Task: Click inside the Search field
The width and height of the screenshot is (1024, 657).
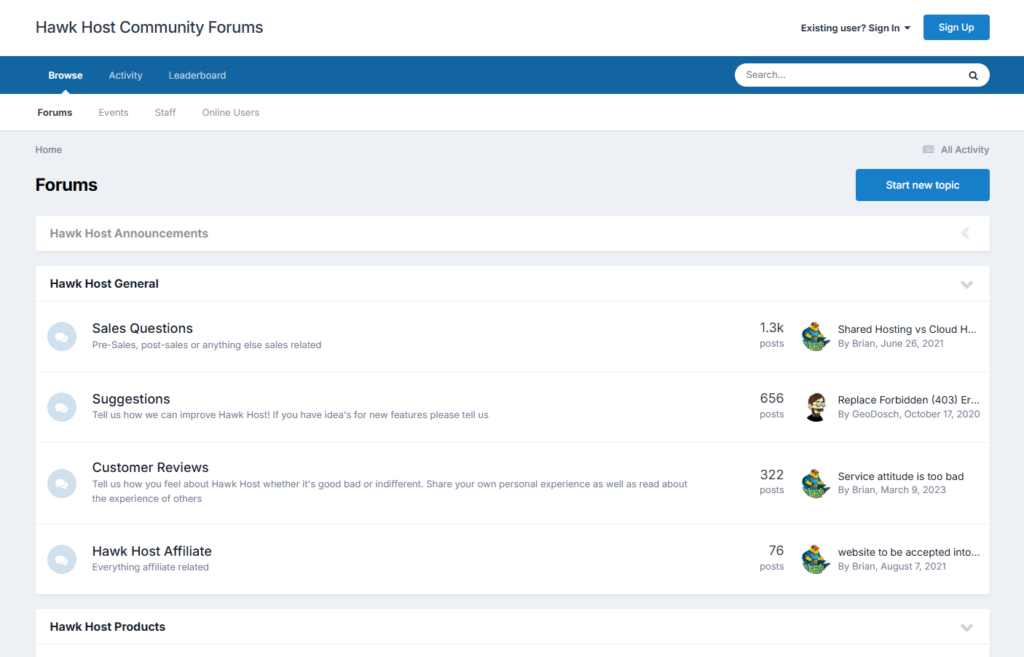Action: coord(850,75)
